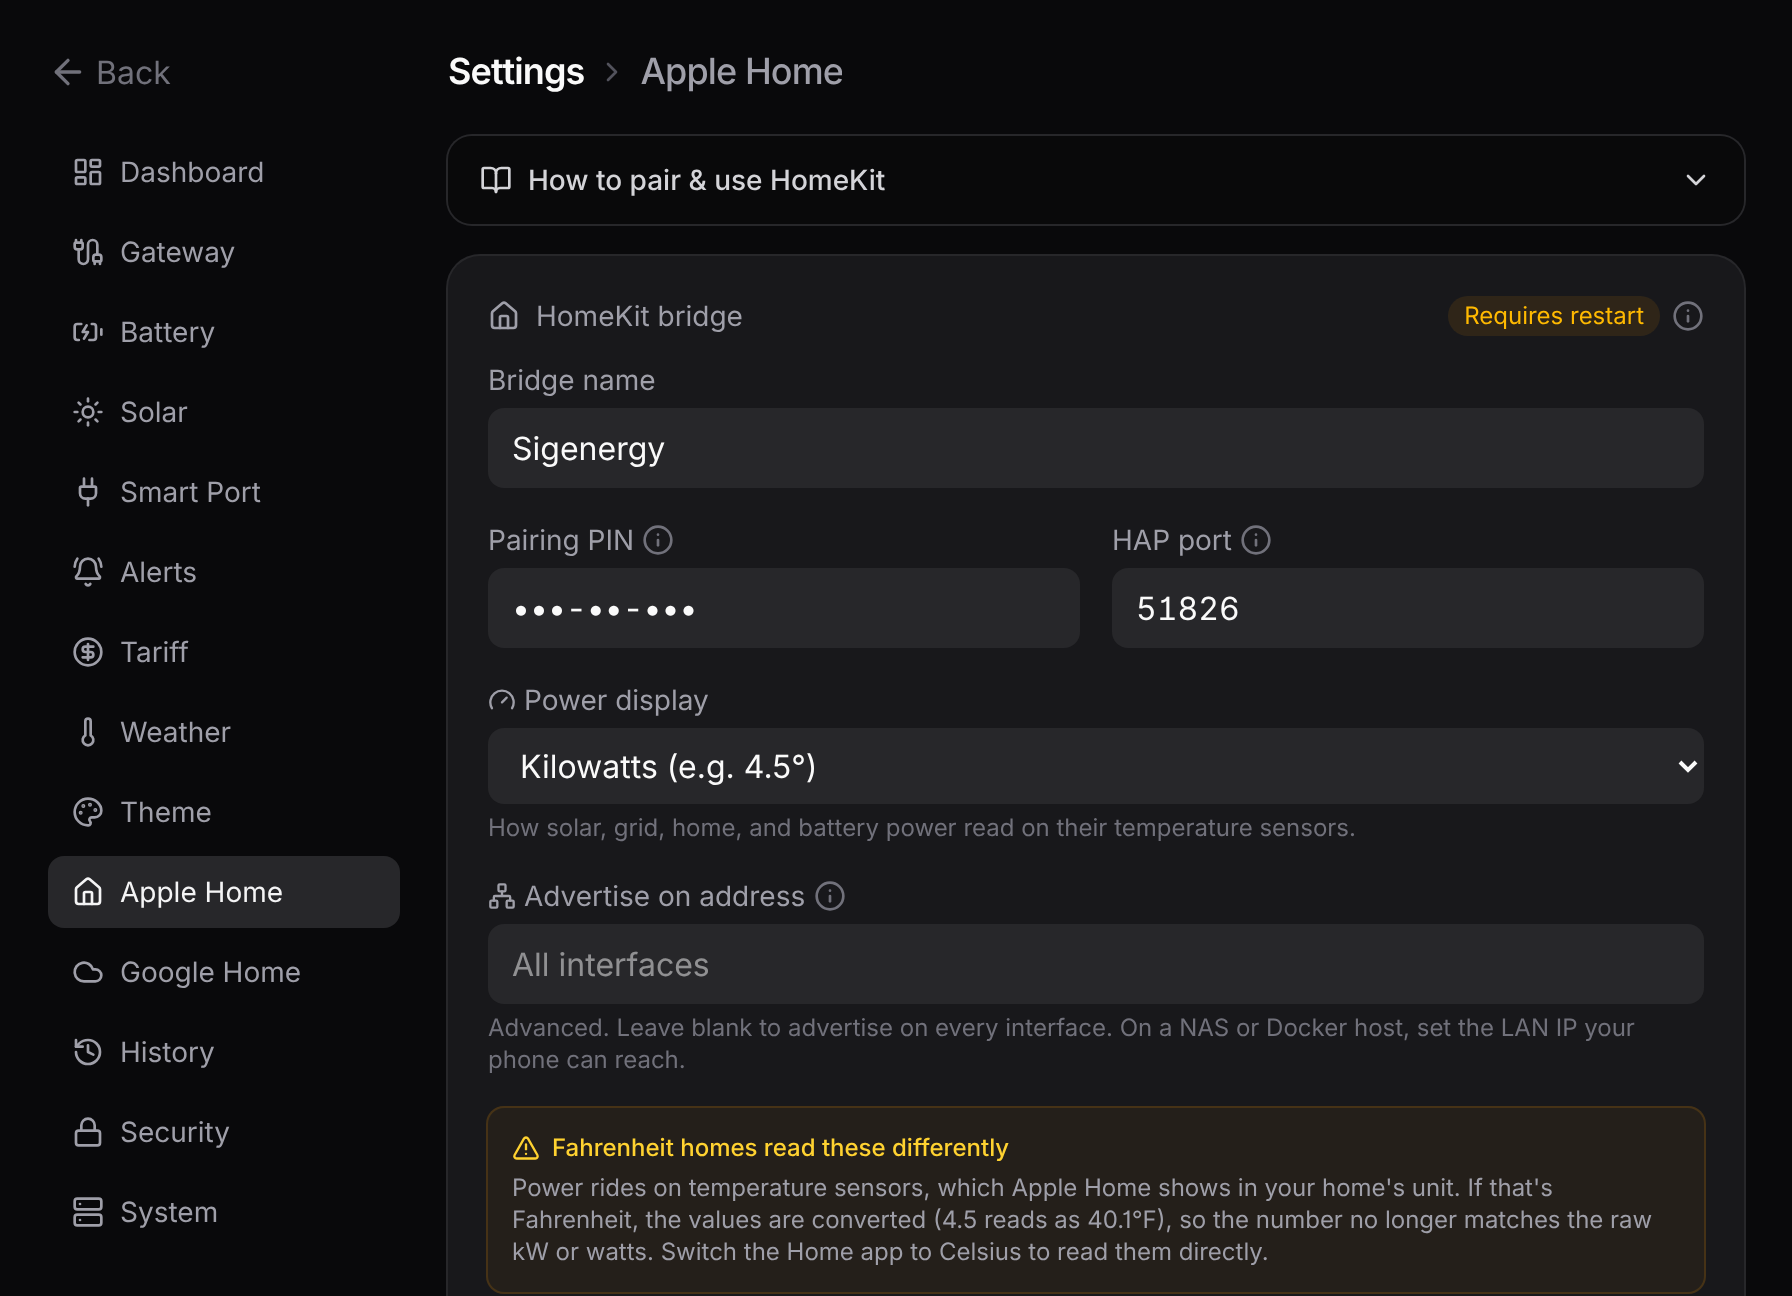Select Apple Home in sidebar
The image size is (1792, 1296).
point(224,892)
